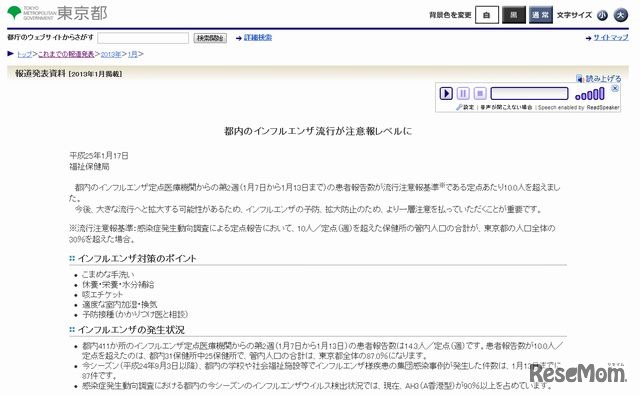Click the 検索開始 search button
Image resolution: width=640 pixels, height=396 pixels.
point(210,38)
